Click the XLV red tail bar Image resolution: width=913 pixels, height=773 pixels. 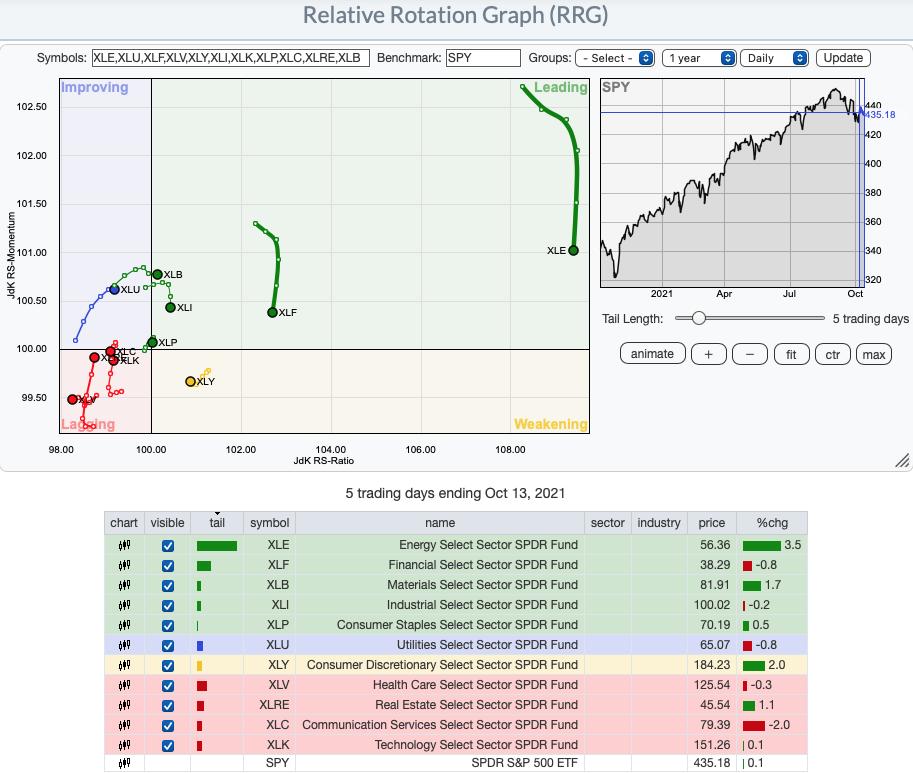point(202,686)
